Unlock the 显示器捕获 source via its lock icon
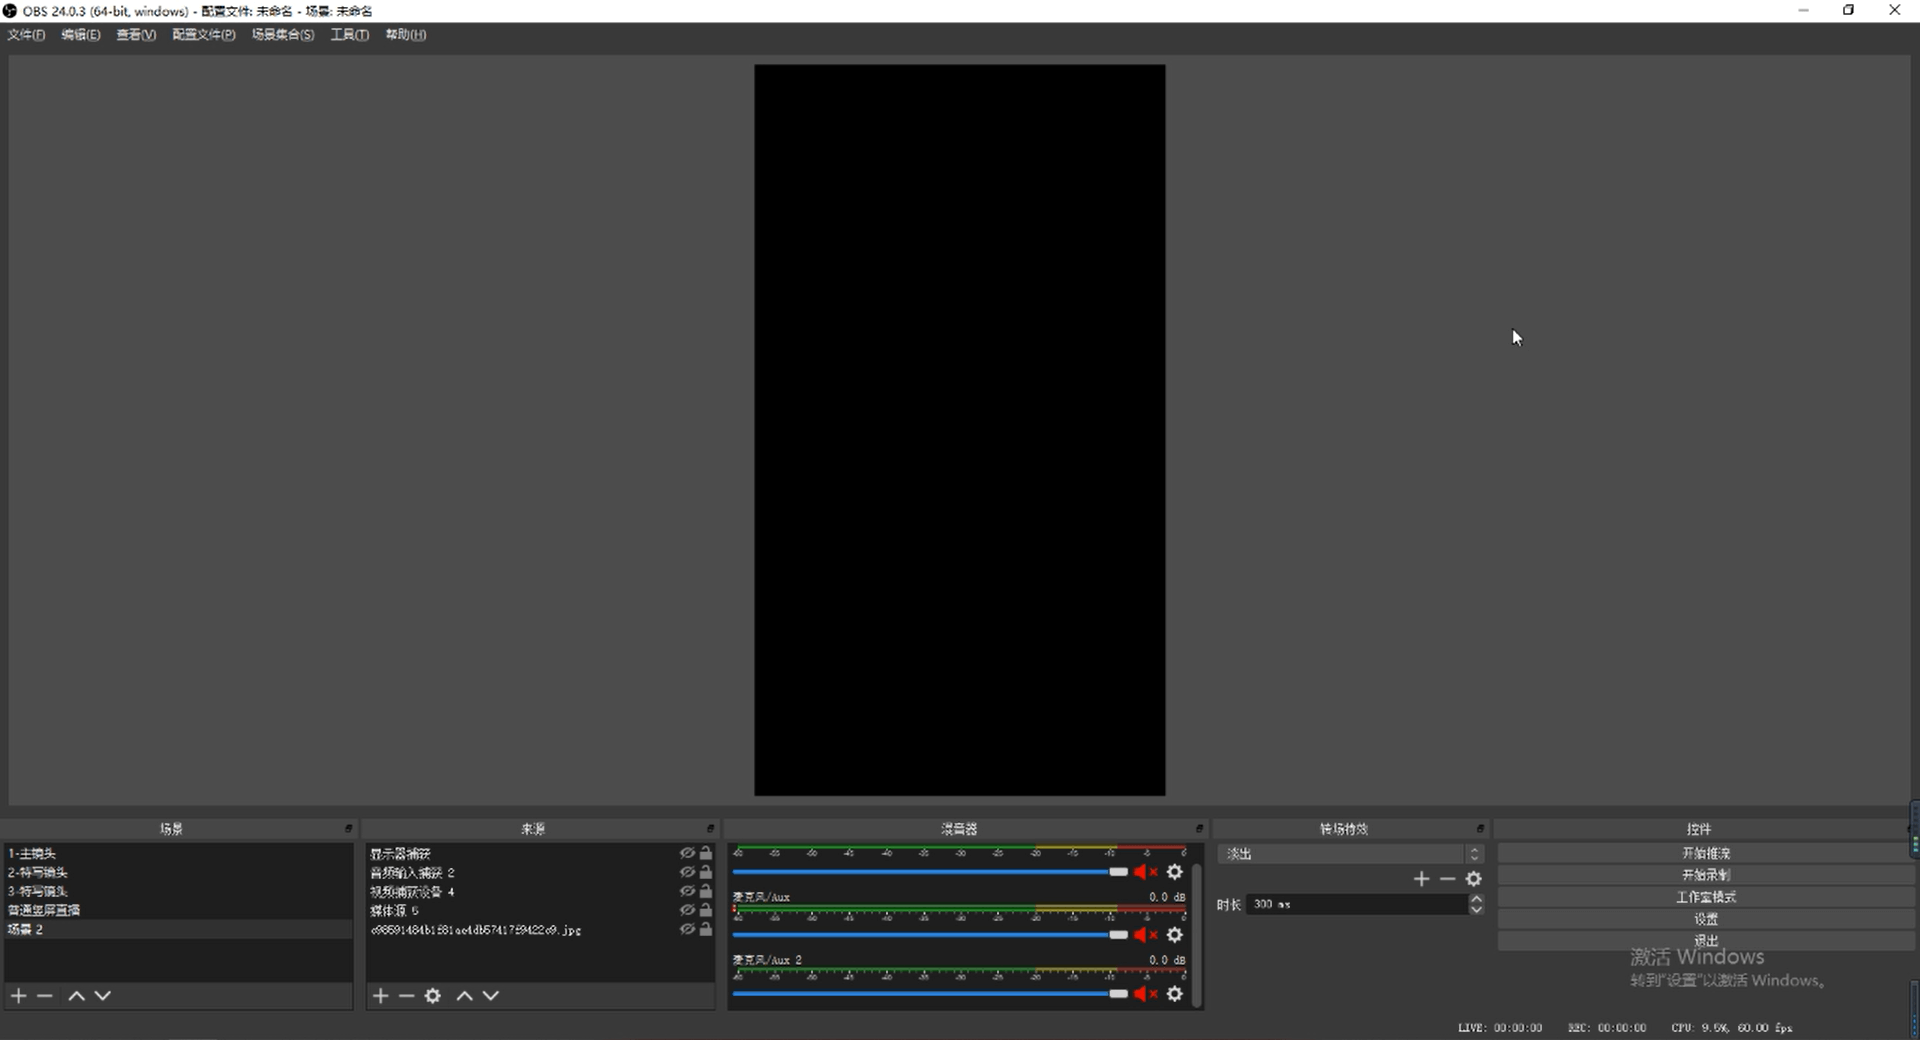 click(x=706, y=853)
